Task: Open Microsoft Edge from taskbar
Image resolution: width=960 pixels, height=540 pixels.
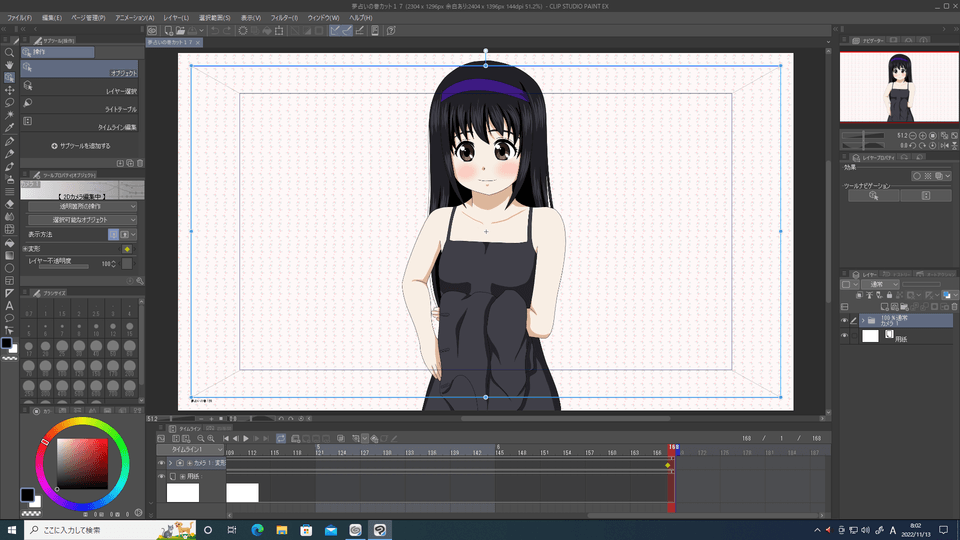Action: click(257, 530)
